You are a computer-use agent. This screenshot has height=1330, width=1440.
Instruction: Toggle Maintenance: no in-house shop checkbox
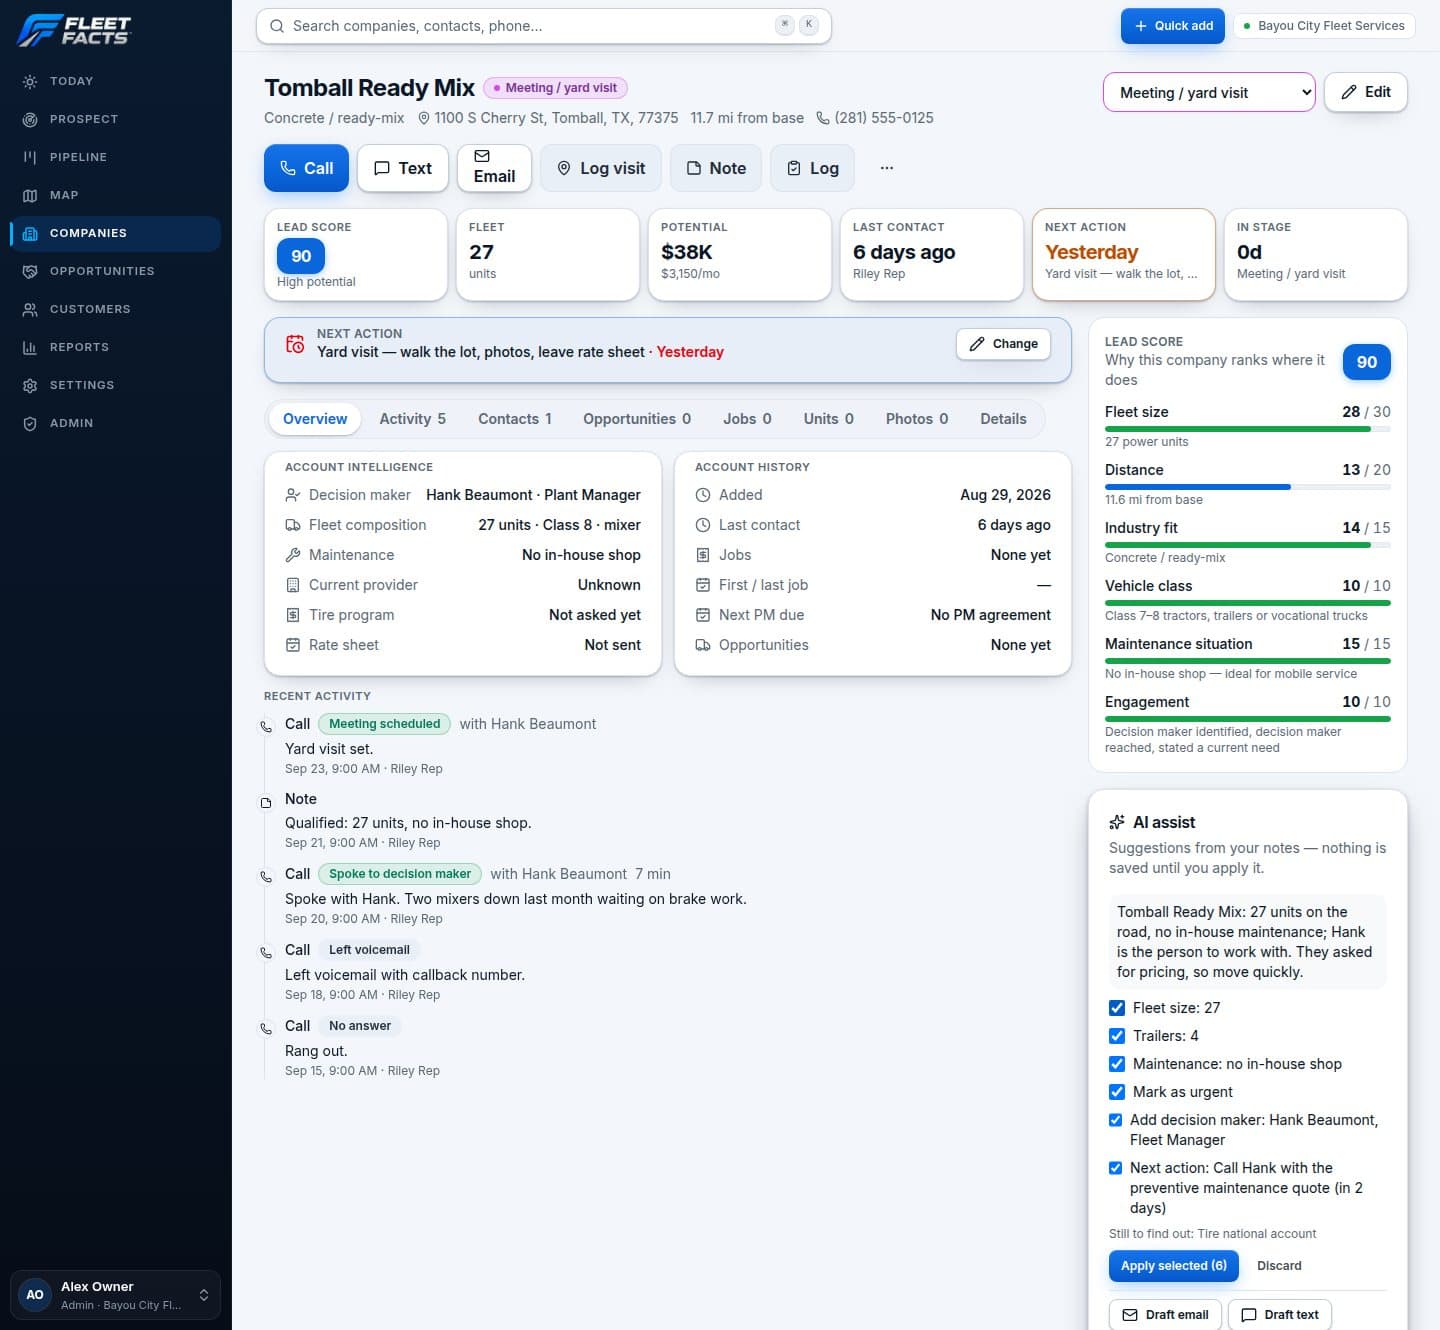[1117, 1064]
